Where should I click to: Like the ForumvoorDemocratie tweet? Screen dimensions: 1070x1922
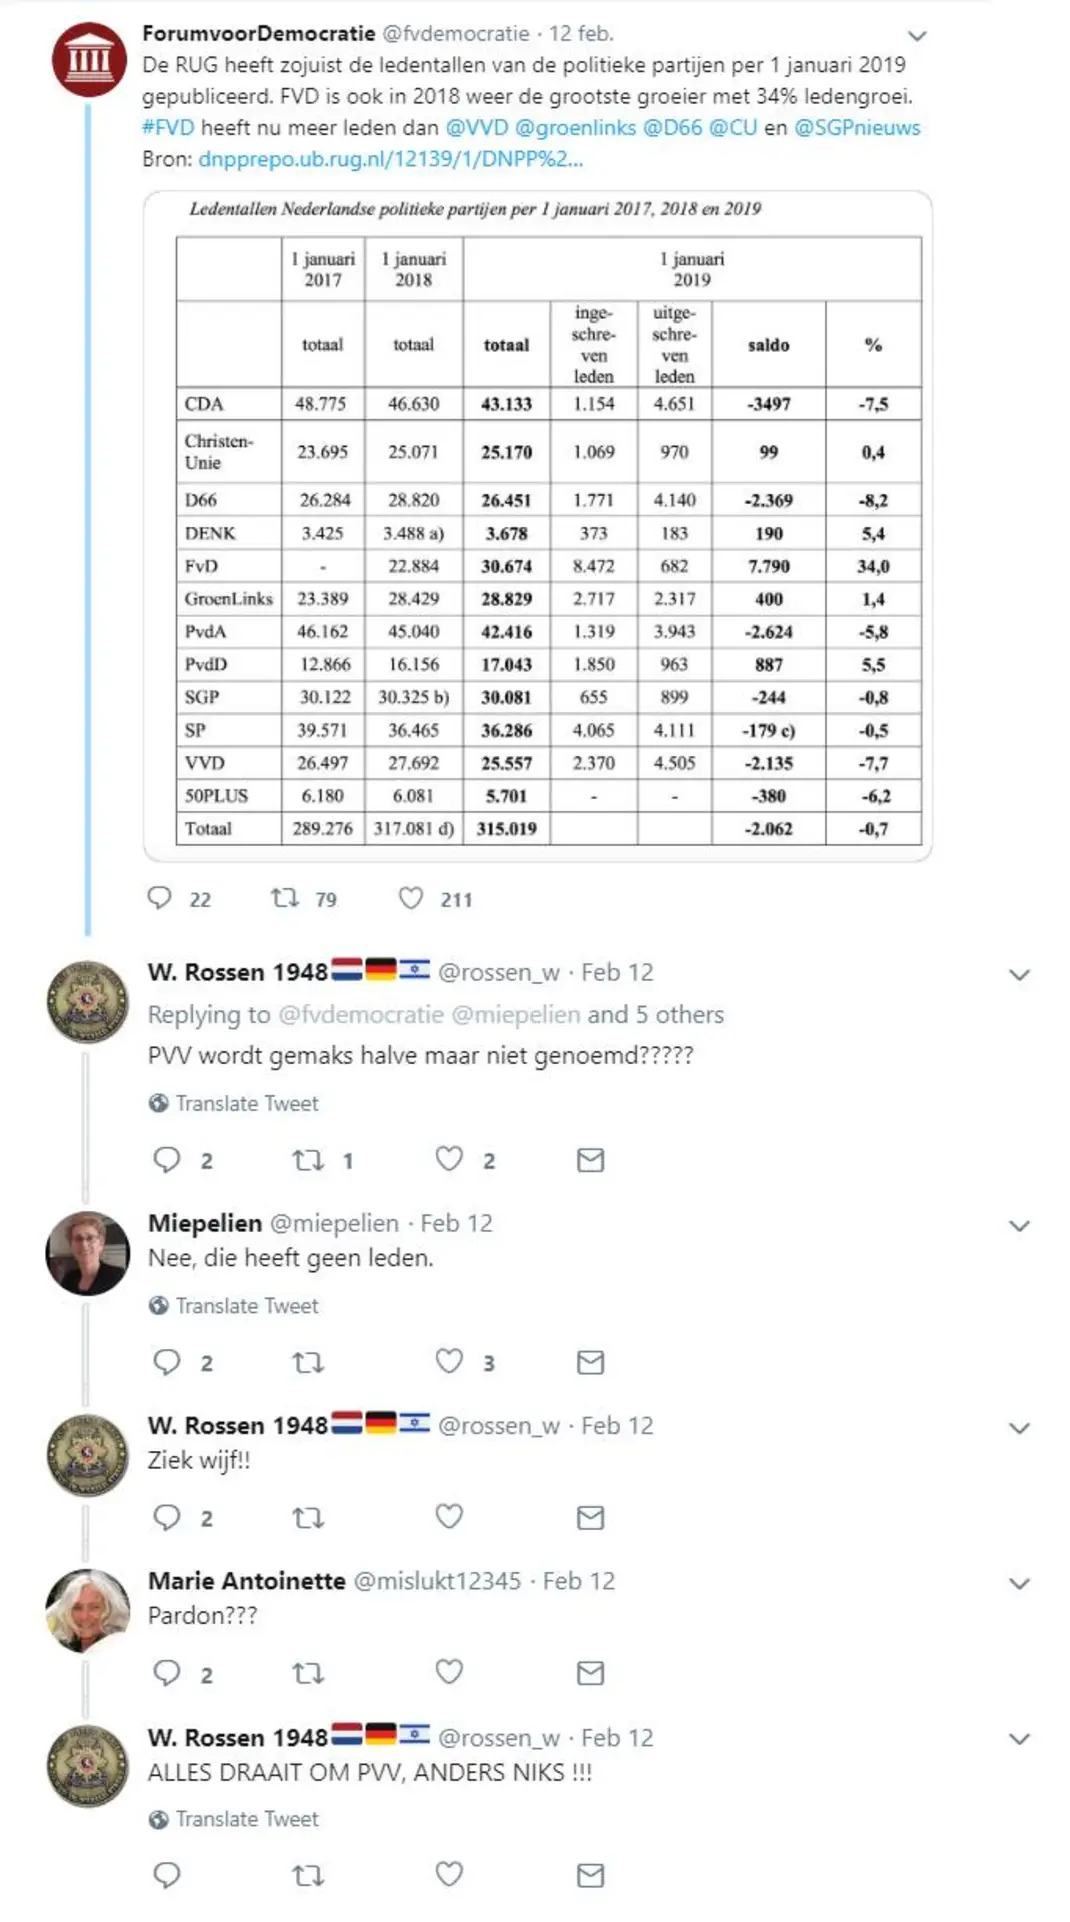(x=411, y=898)
